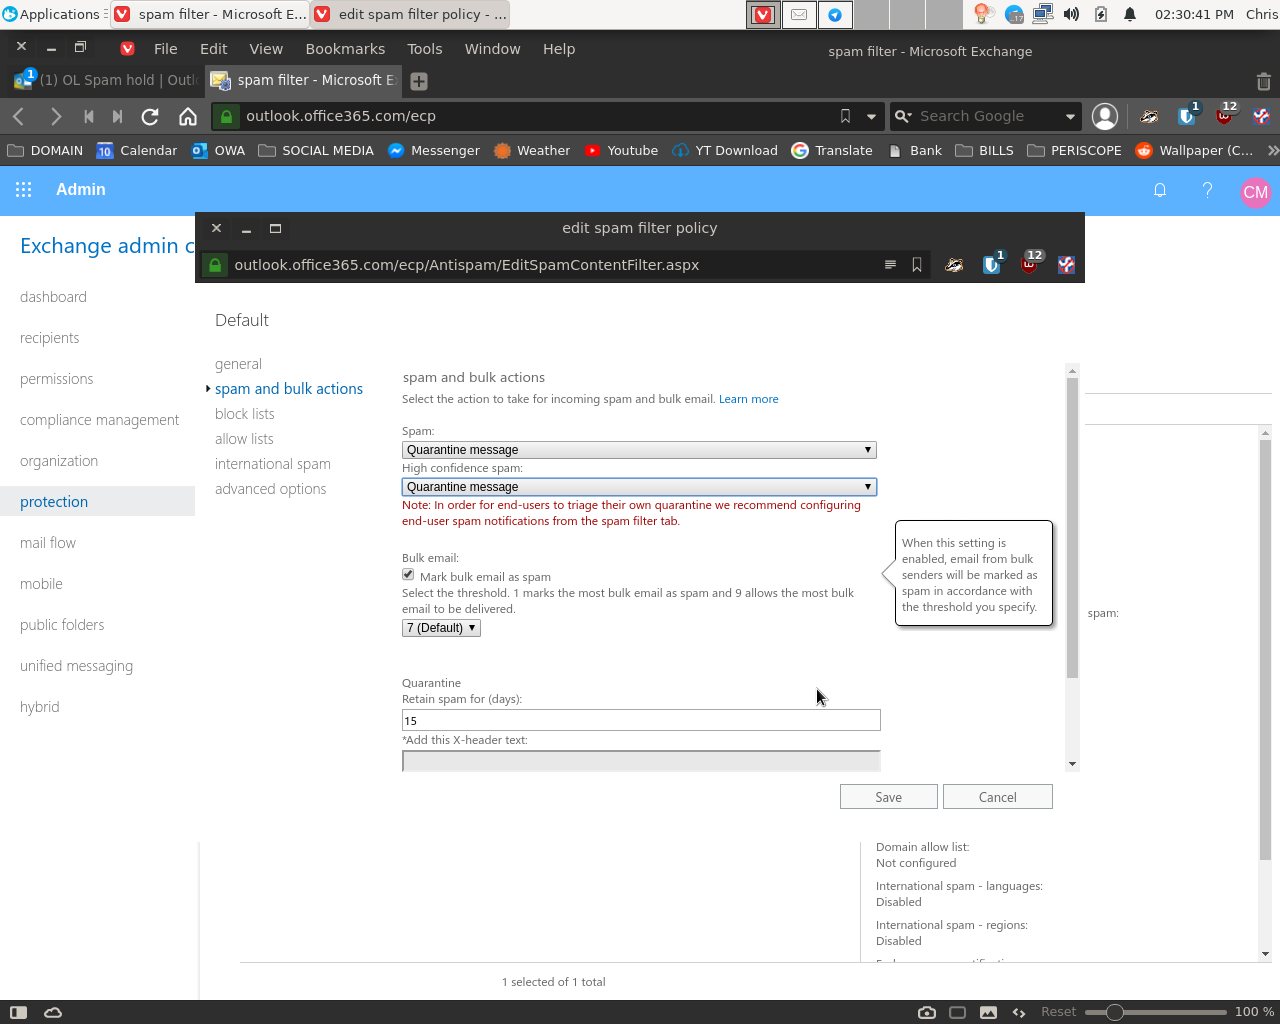Click Bitwarden shield extension in main toolbar
This screenshot has height=1024, width=1280.
[x=1187, y=116]
